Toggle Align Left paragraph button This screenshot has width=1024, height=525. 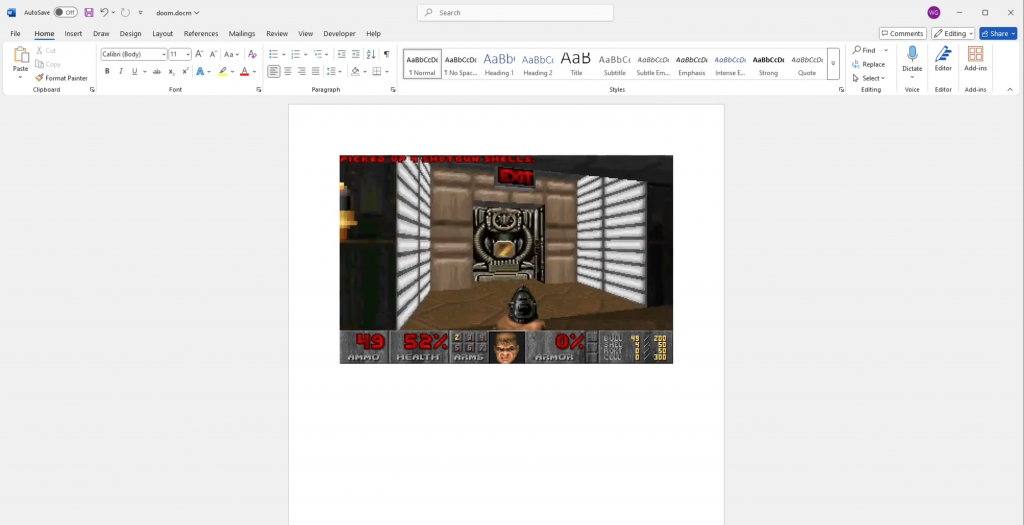(274, 72)
